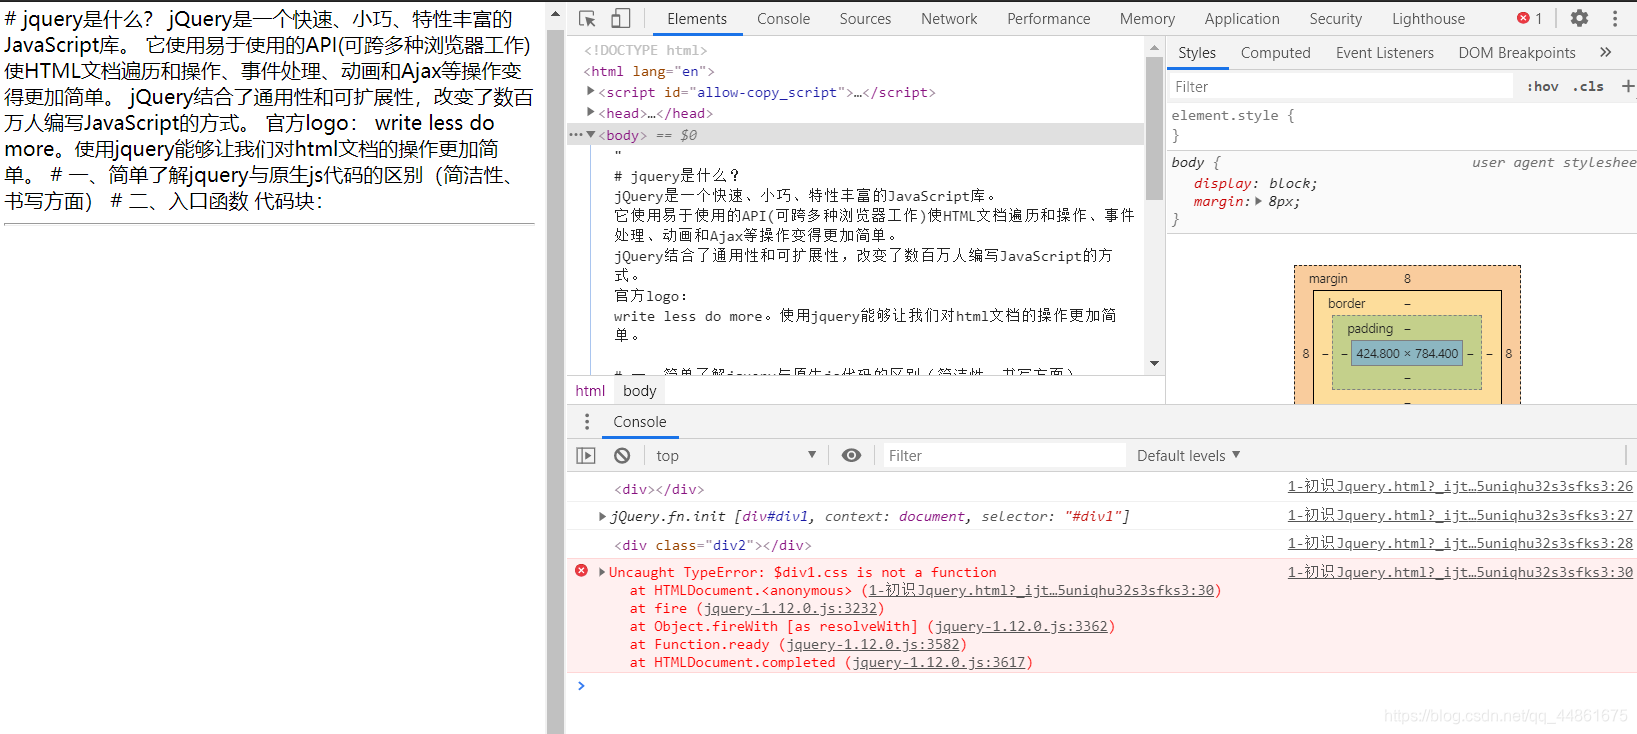Open the Network tab
The height and width of the screenshot is (734, 1637).
(949, 19)
